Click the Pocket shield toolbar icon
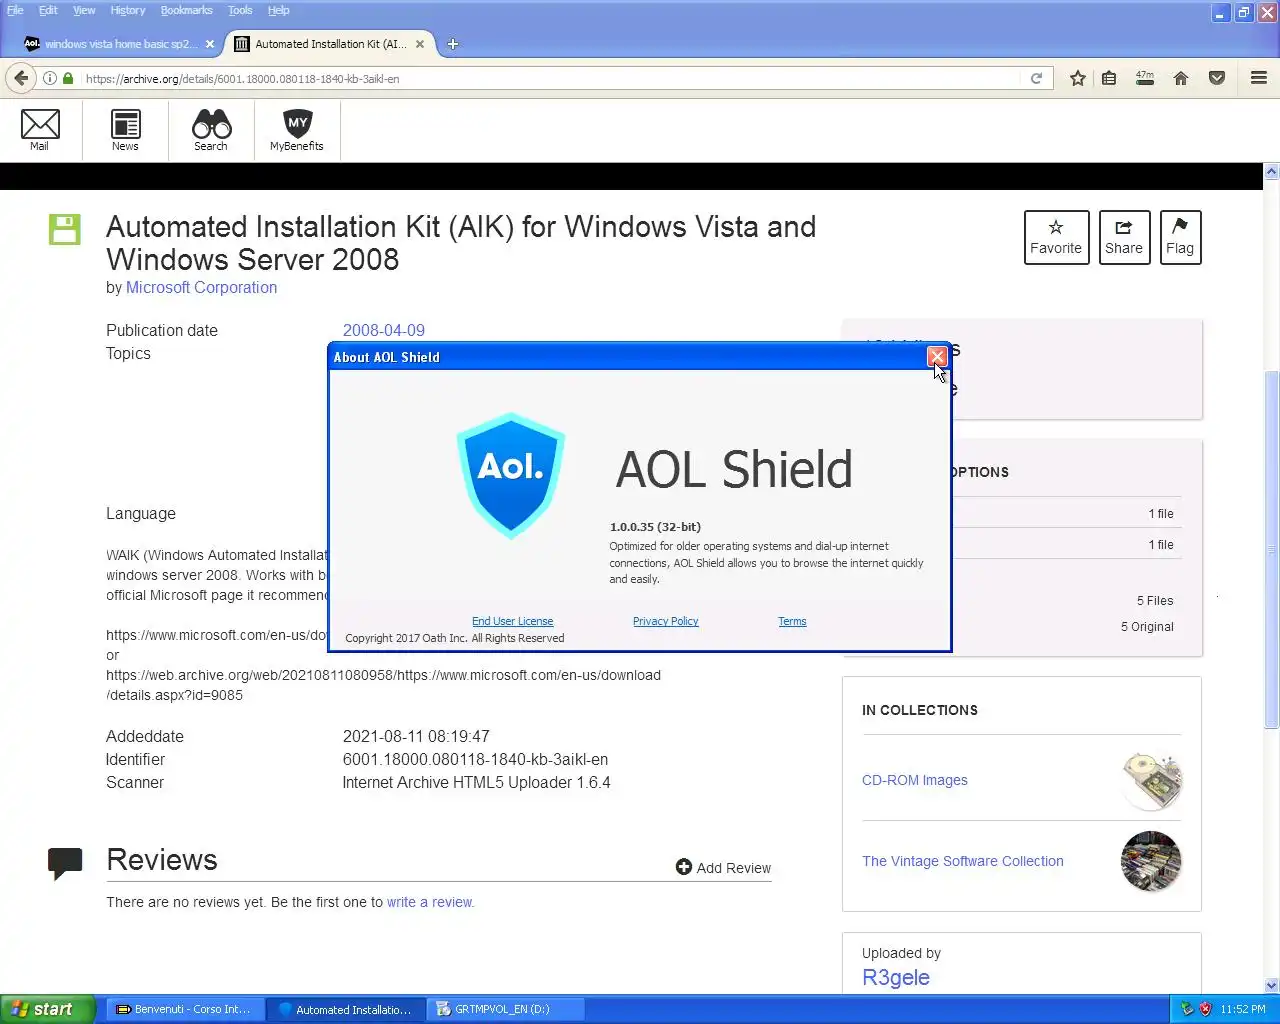This screenshot has width=1280, height=1024. [x=1217, y=78]
